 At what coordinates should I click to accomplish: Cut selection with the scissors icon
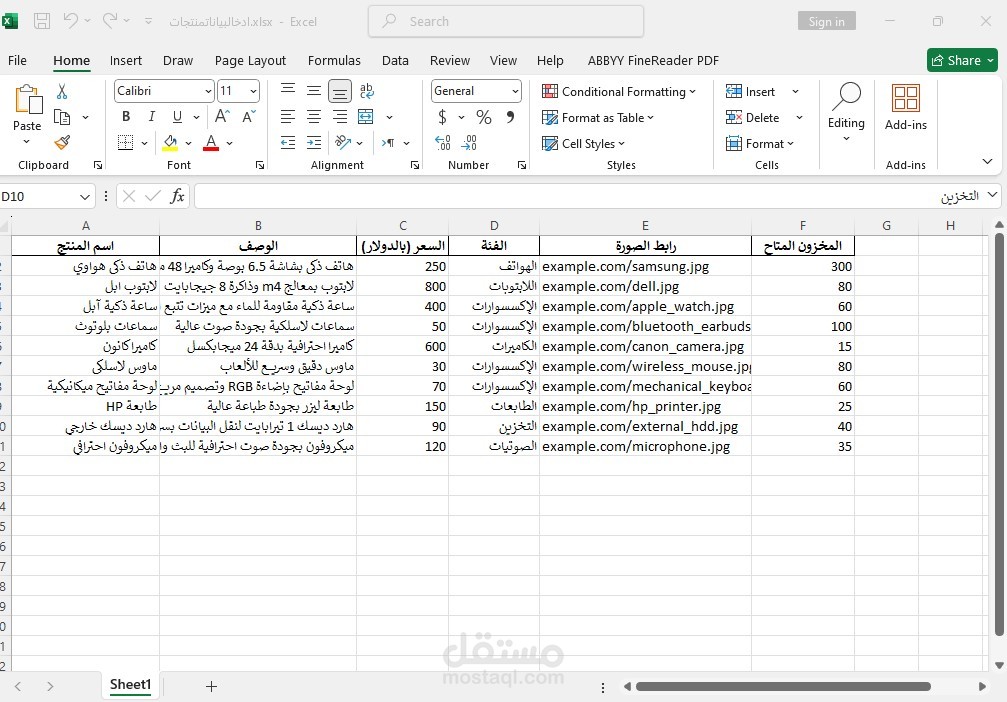[62, 91]
